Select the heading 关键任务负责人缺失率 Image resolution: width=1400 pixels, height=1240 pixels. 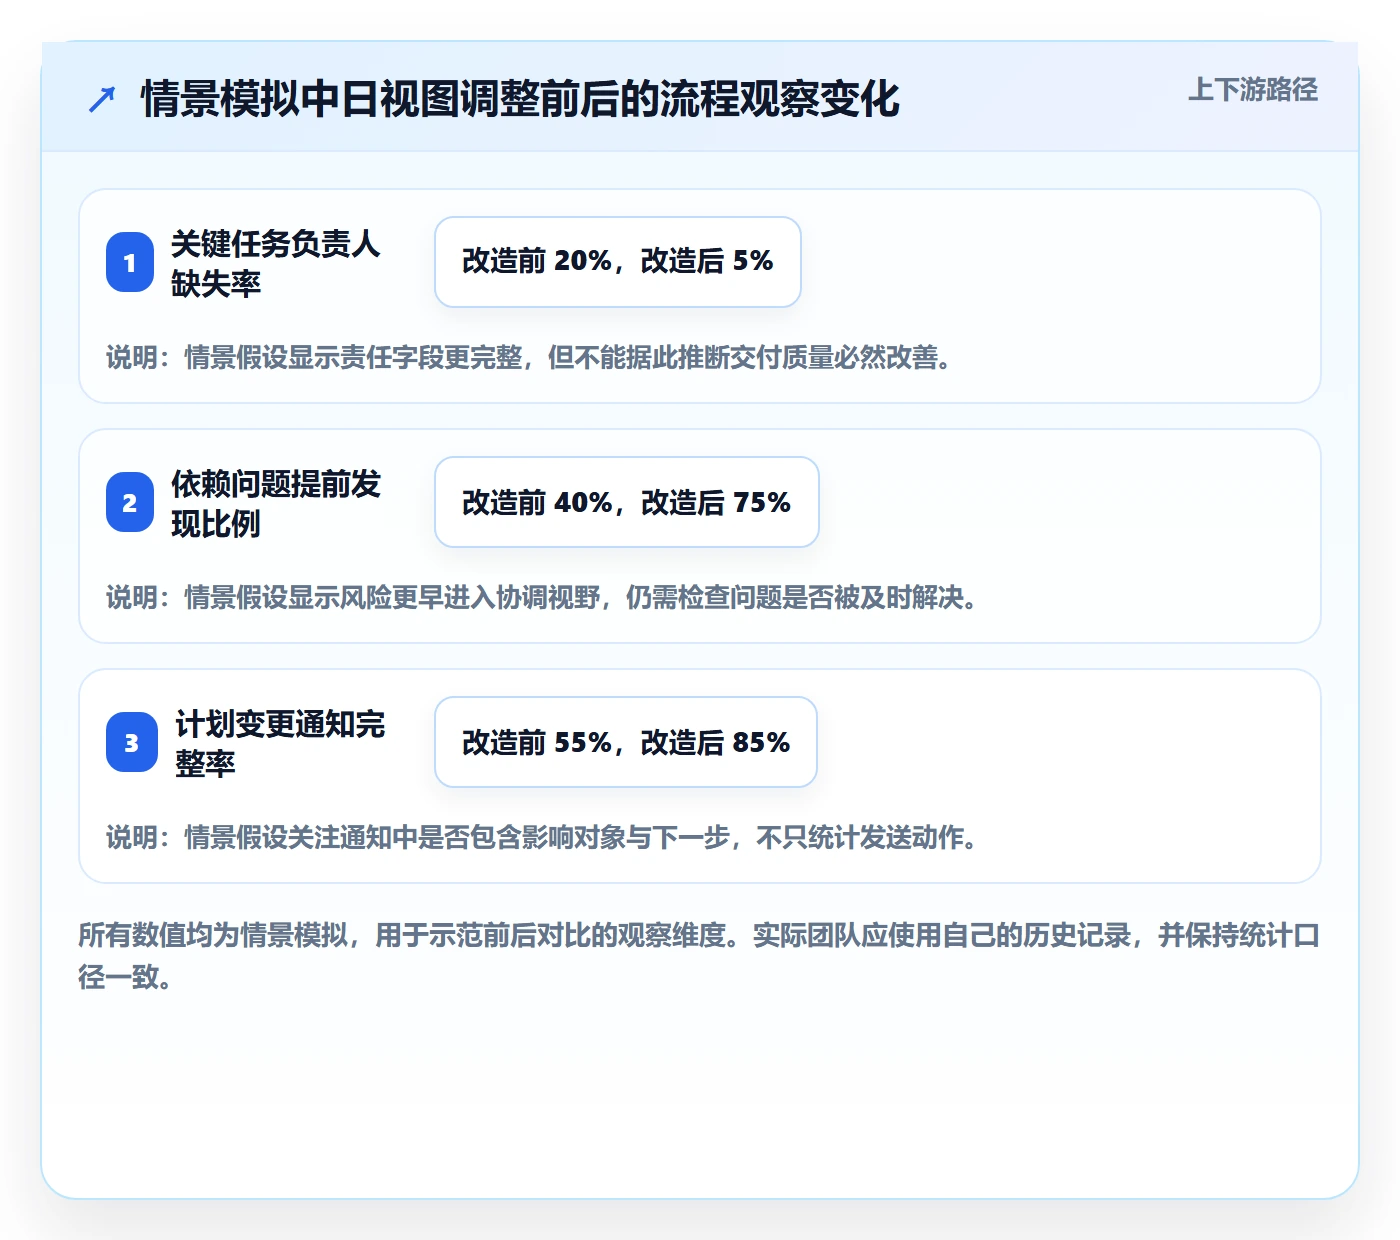(x=276, y=263)
